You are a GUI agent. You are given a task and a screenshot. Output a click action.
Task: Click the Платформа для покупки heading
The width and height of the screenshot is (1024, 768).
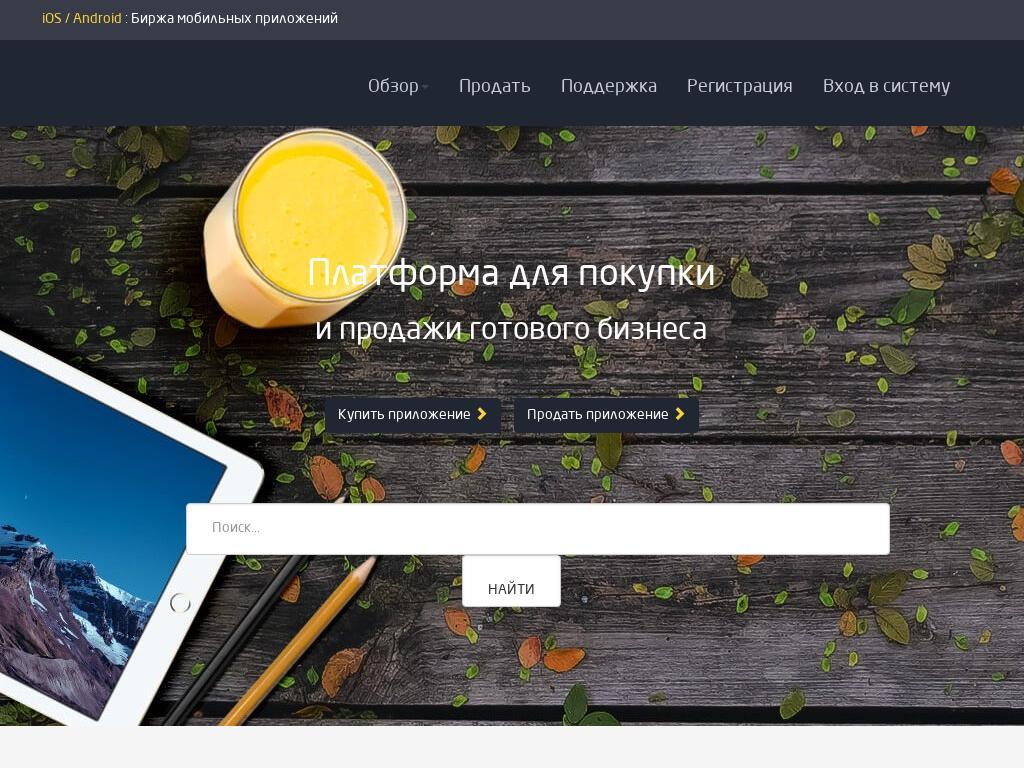click(x=511, y=272)
